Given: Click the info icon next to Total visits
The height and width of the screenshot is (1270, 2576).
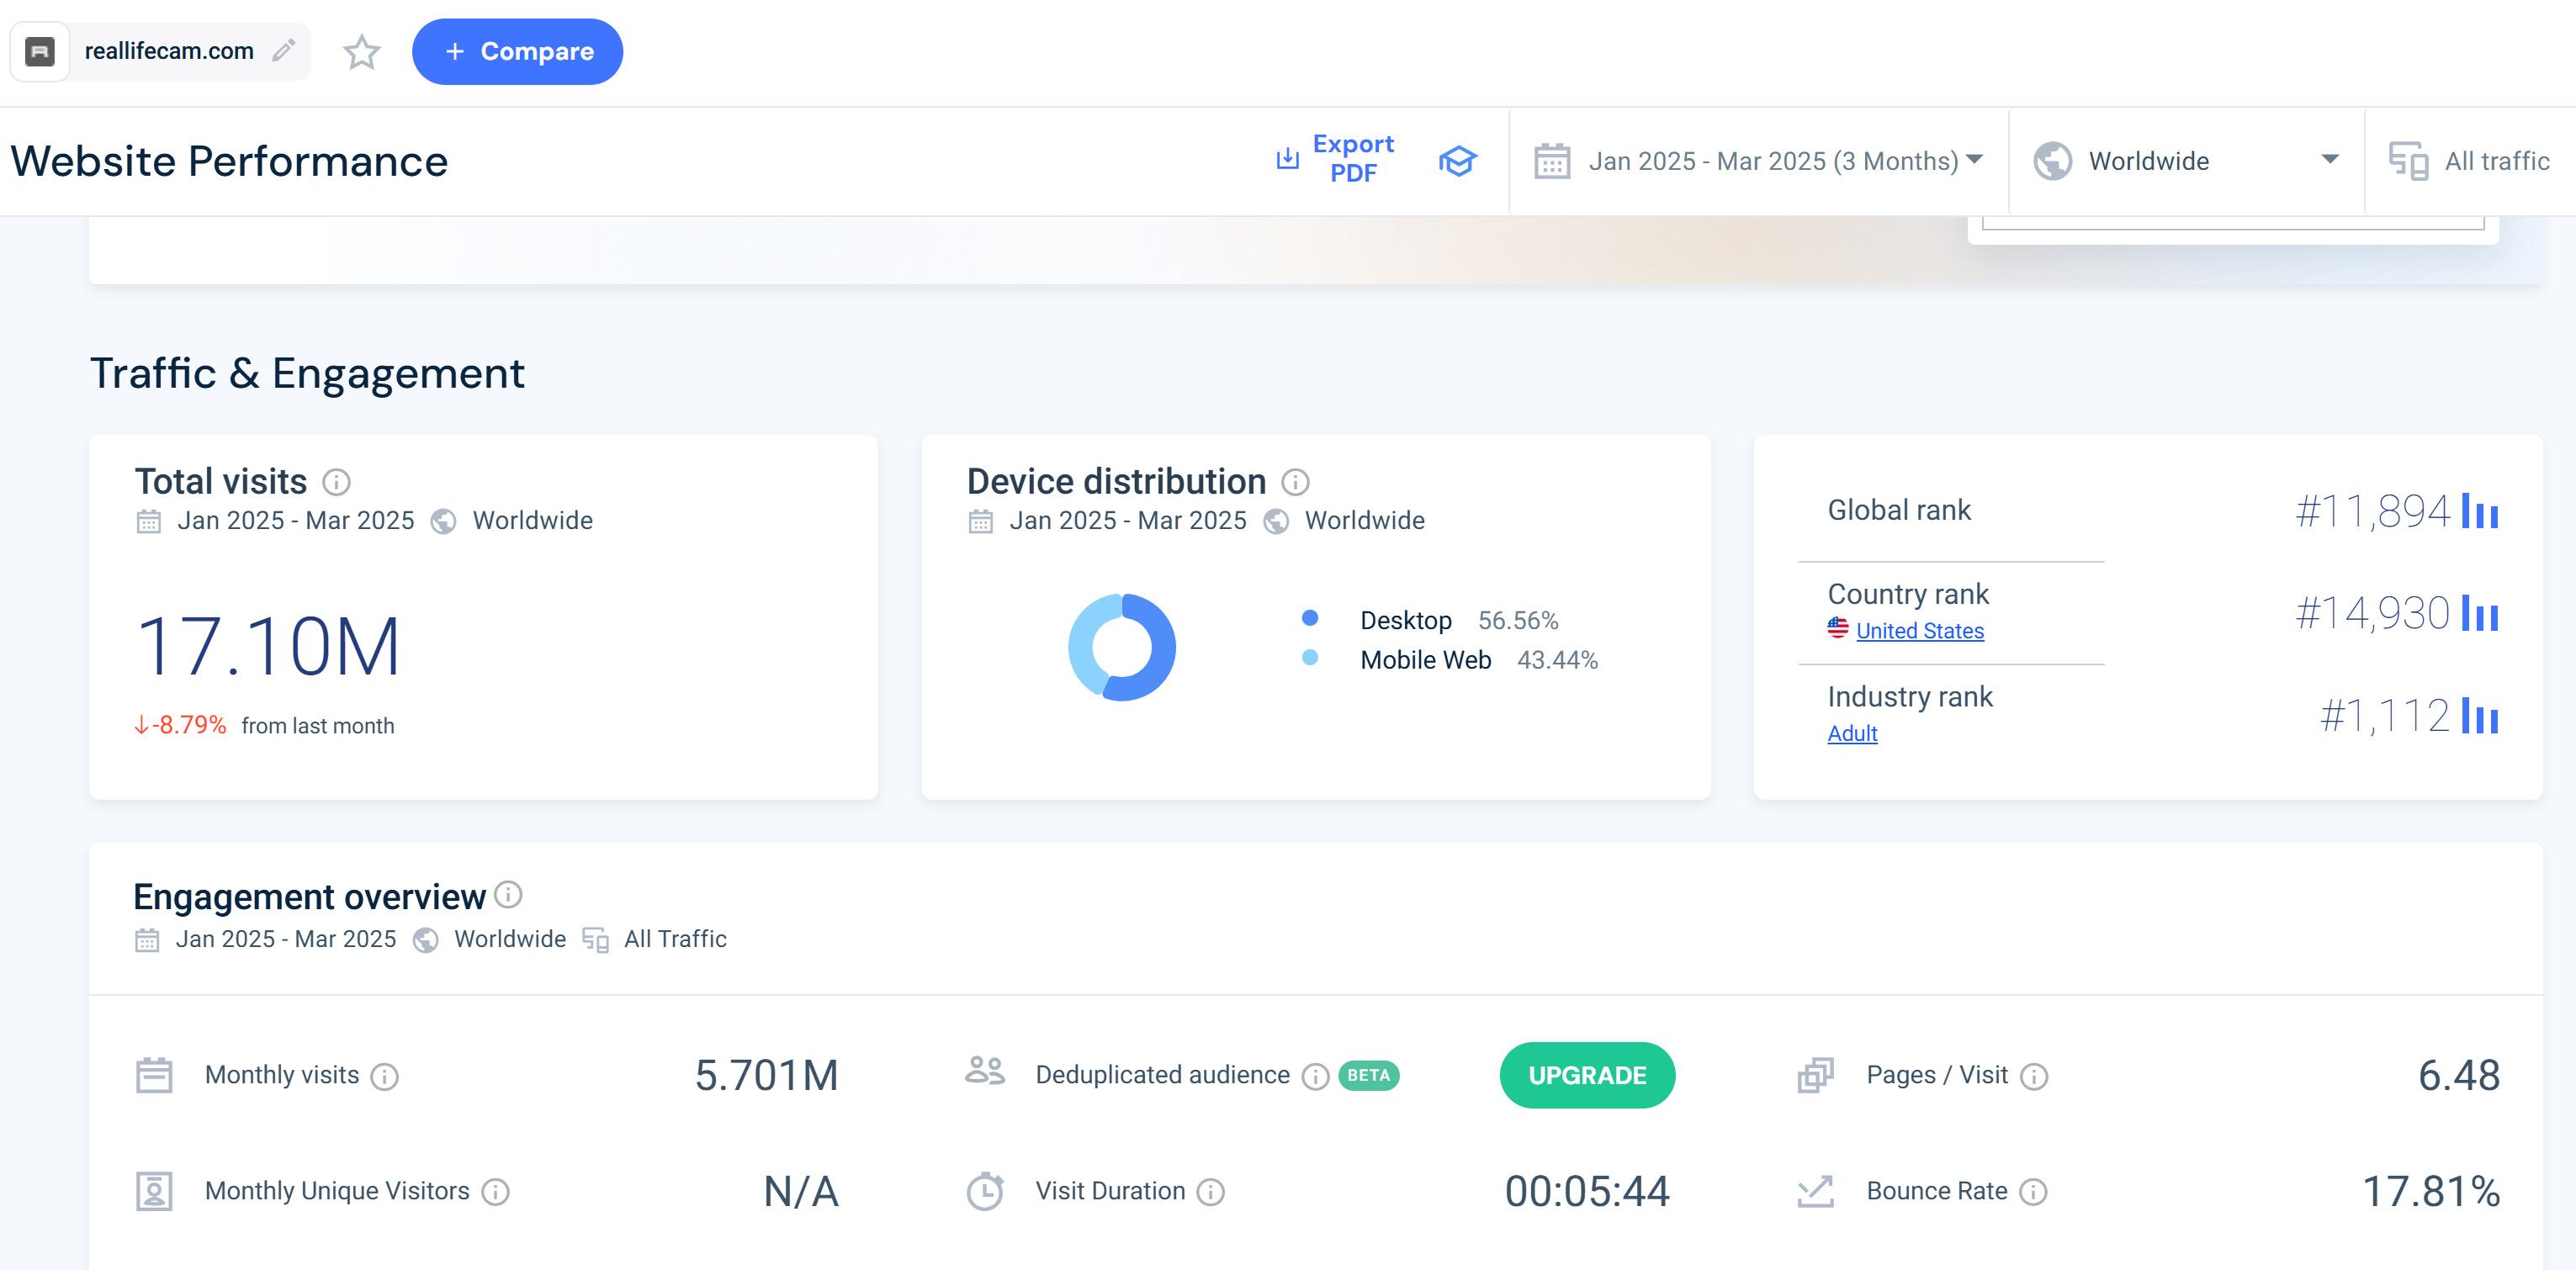Looking at the screenshot, I should (336, 482).
